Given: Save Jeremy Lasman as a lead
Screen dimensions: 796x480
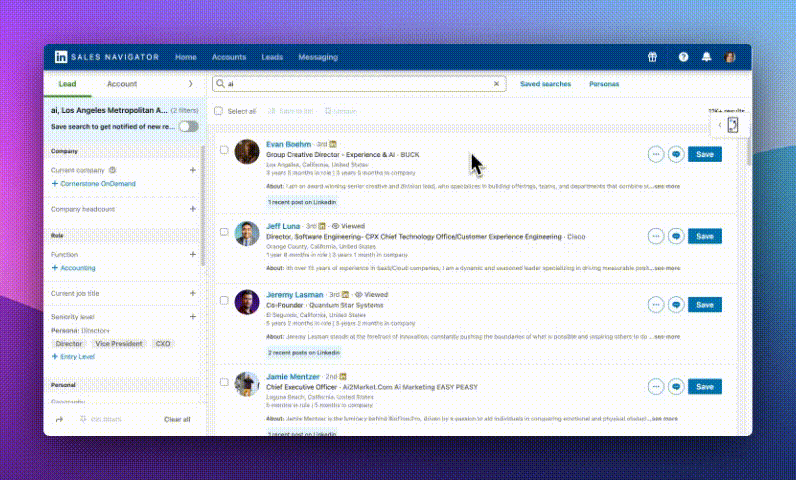Looking at the screenshot, I should 705,304.
